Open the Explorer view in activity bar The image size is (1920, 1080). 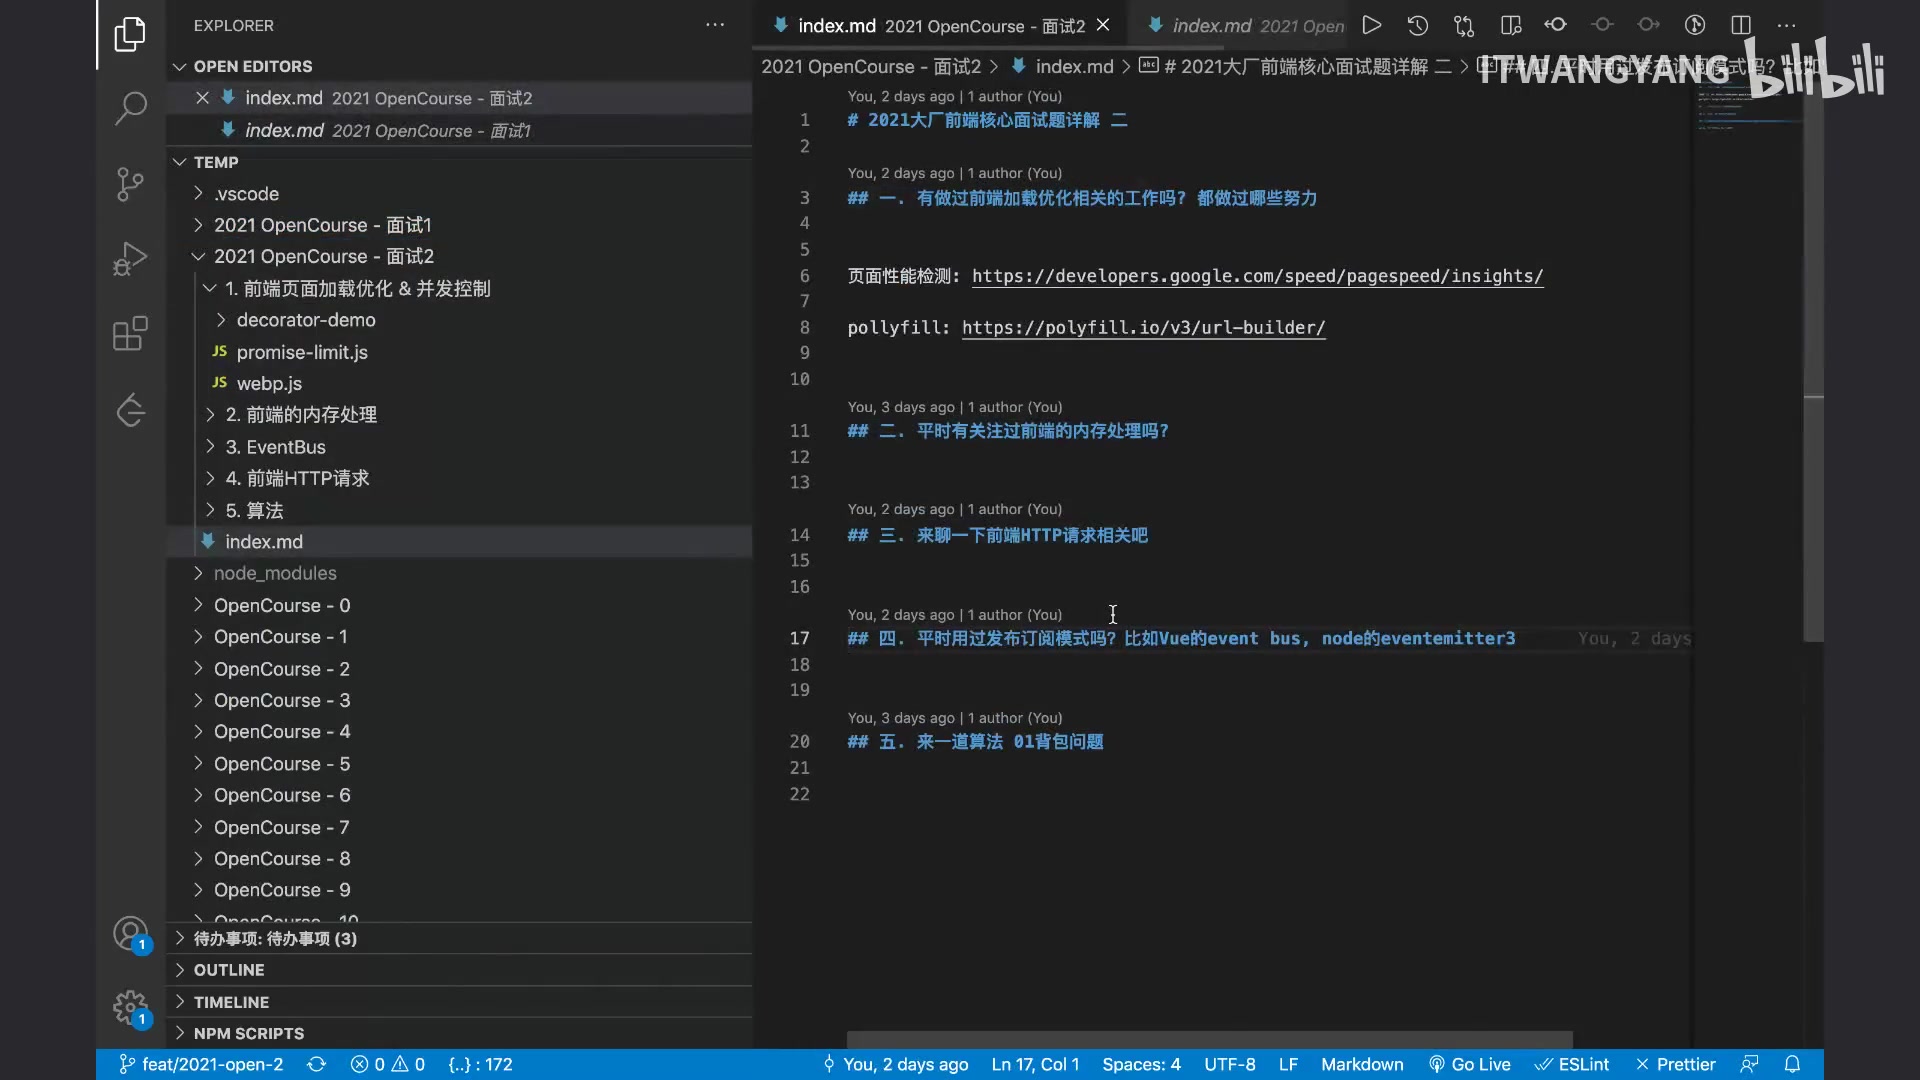130,34
